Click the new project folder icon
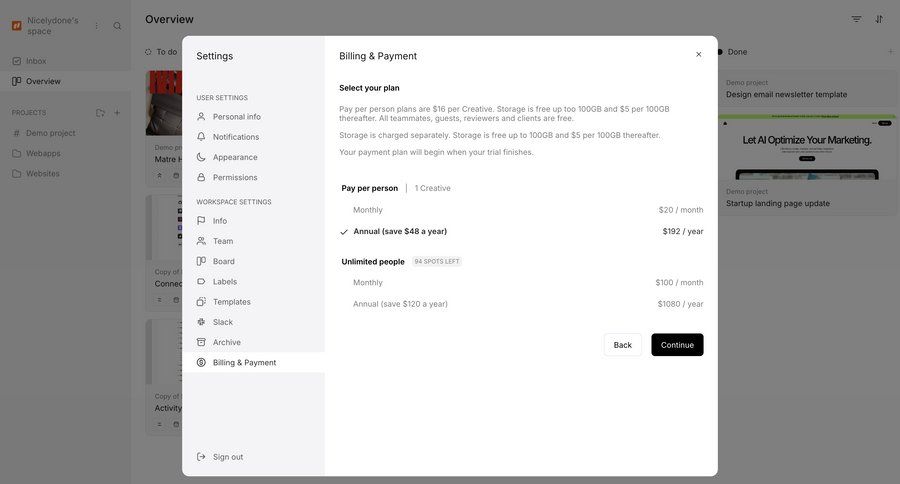The height and width of the screenshot is (484, 900). (x=100, y=113)
